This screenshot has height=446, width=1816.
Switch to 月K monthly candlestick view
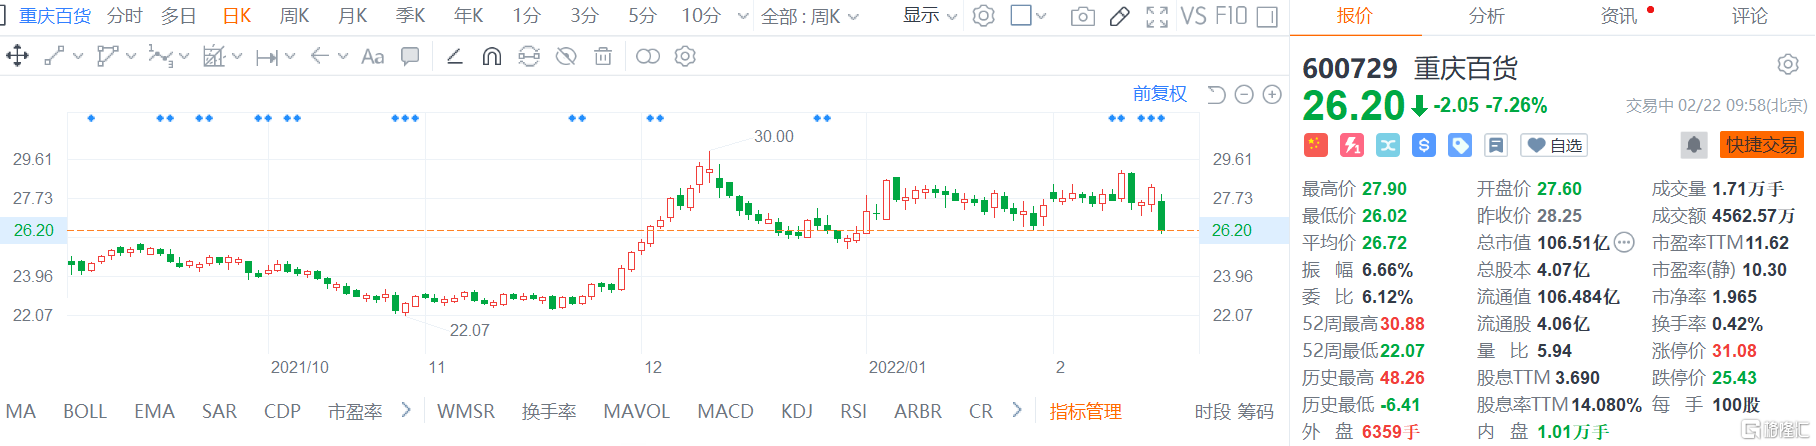[352, 16]
